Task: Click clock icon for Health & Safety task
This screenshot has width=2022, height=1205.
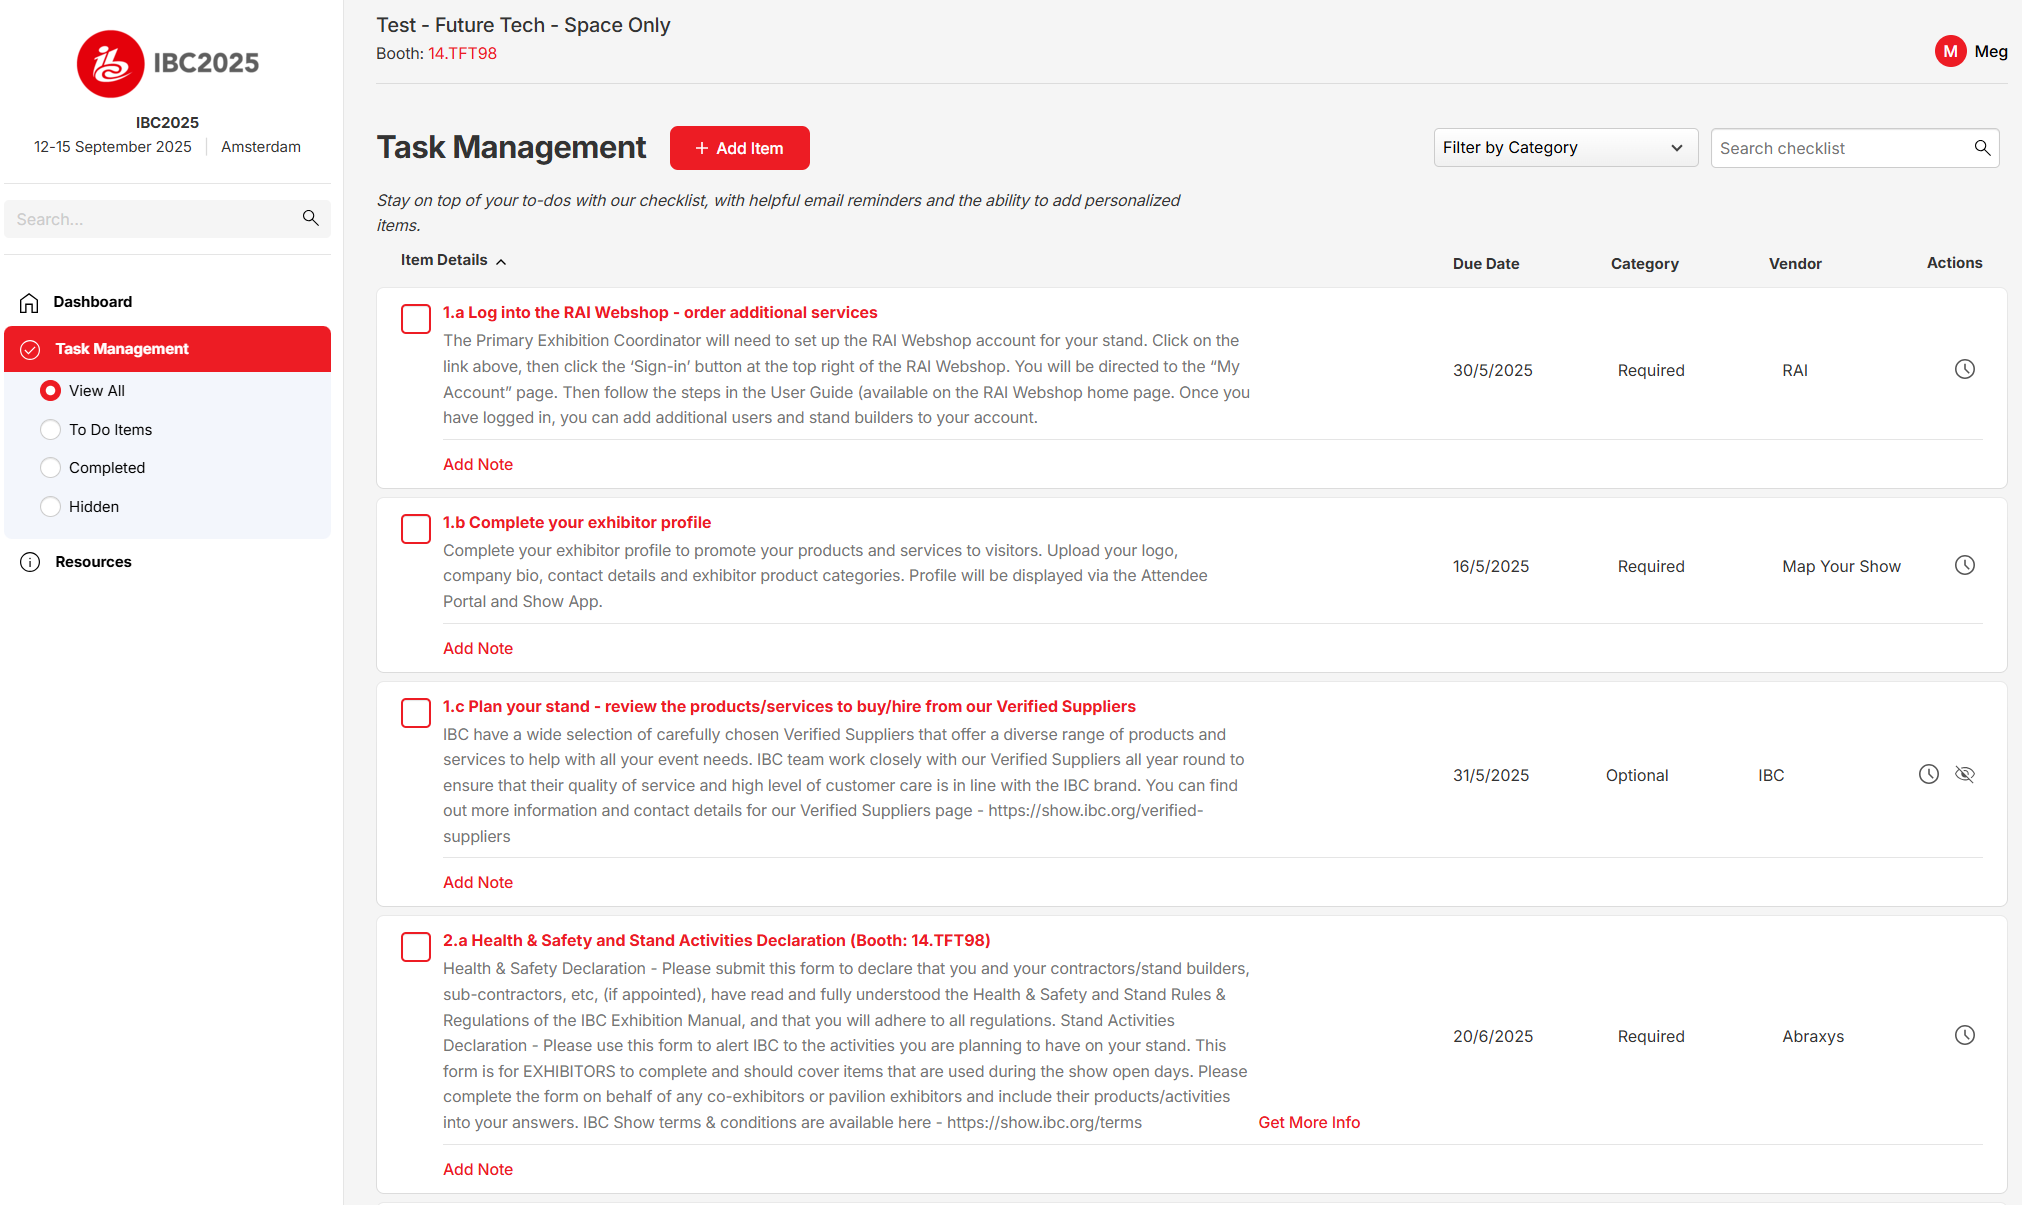Action: (1964, 1035)
